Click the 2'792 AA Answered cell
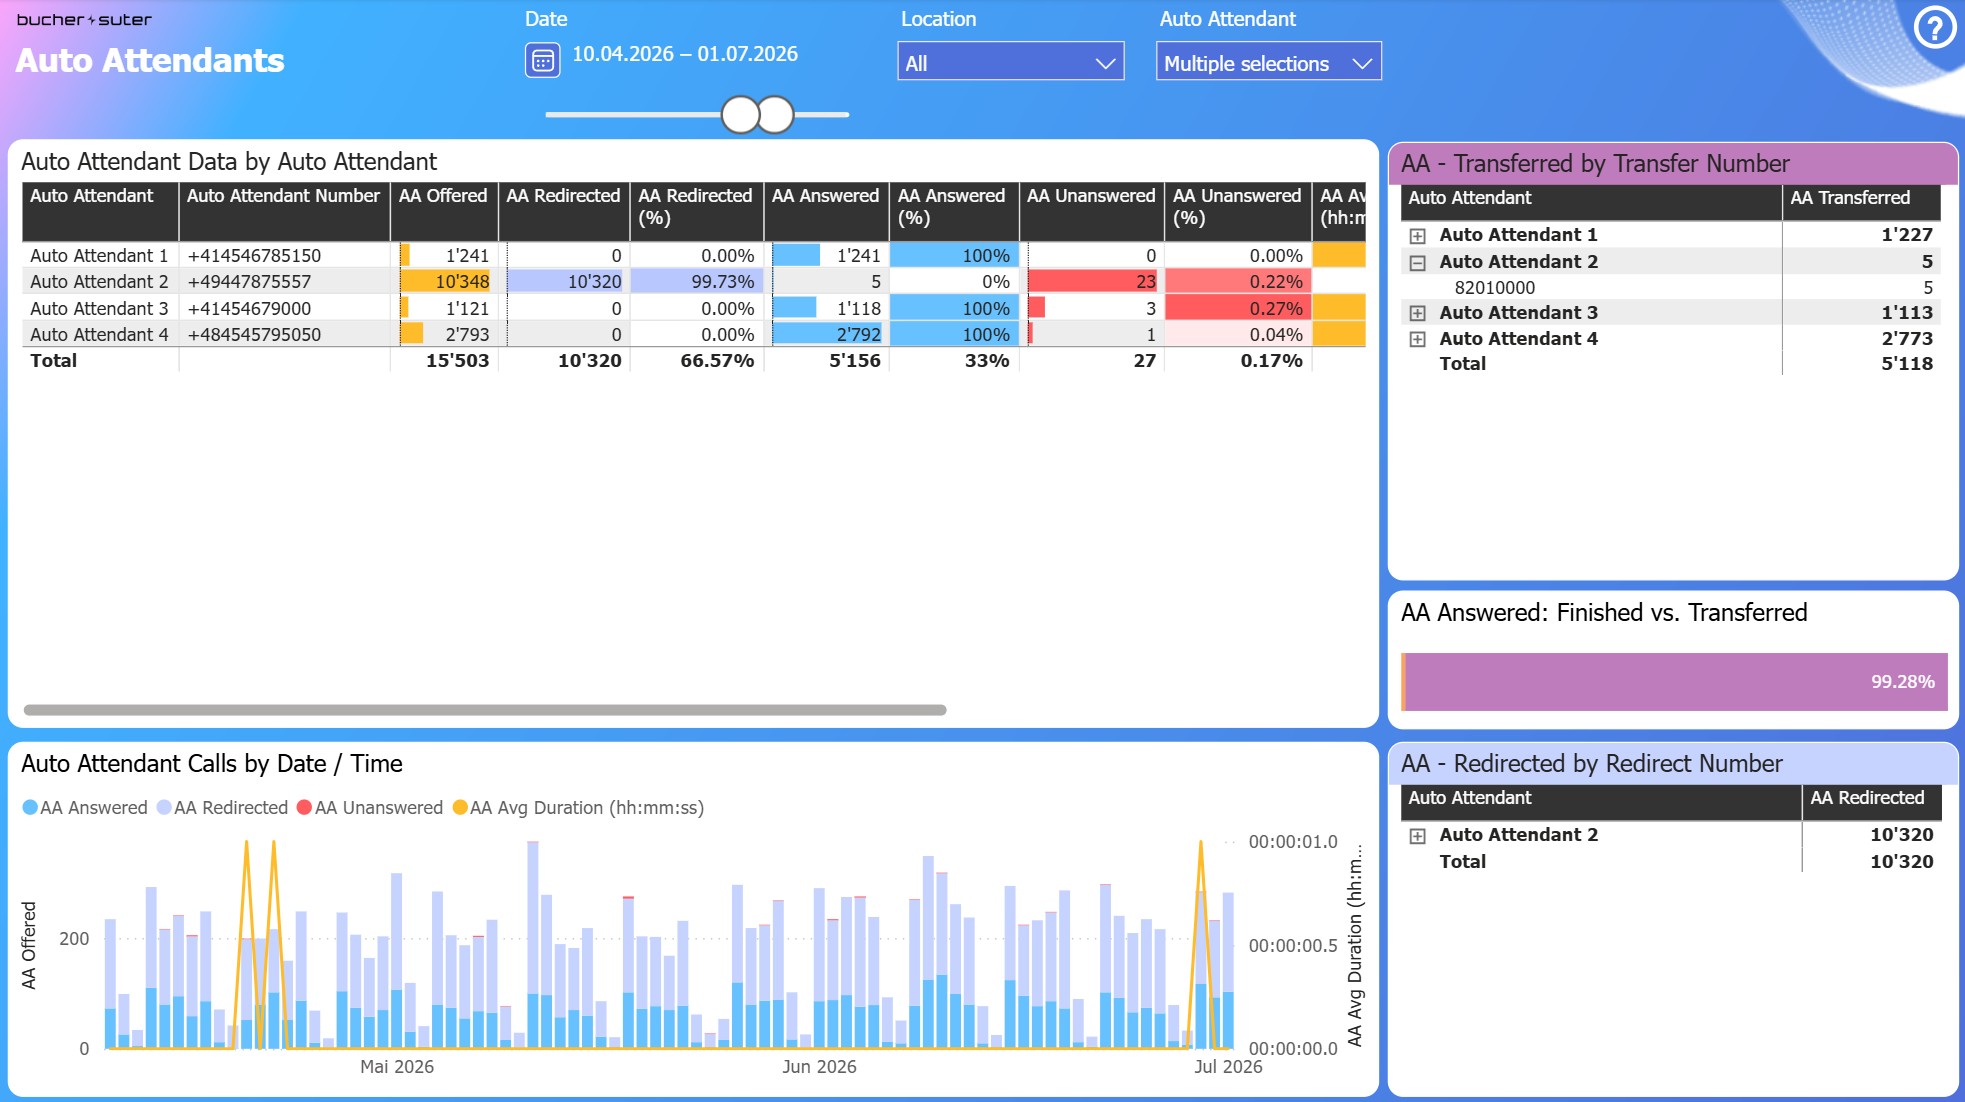This screenshot has width=1965, height=1102. tap(828, 335)
